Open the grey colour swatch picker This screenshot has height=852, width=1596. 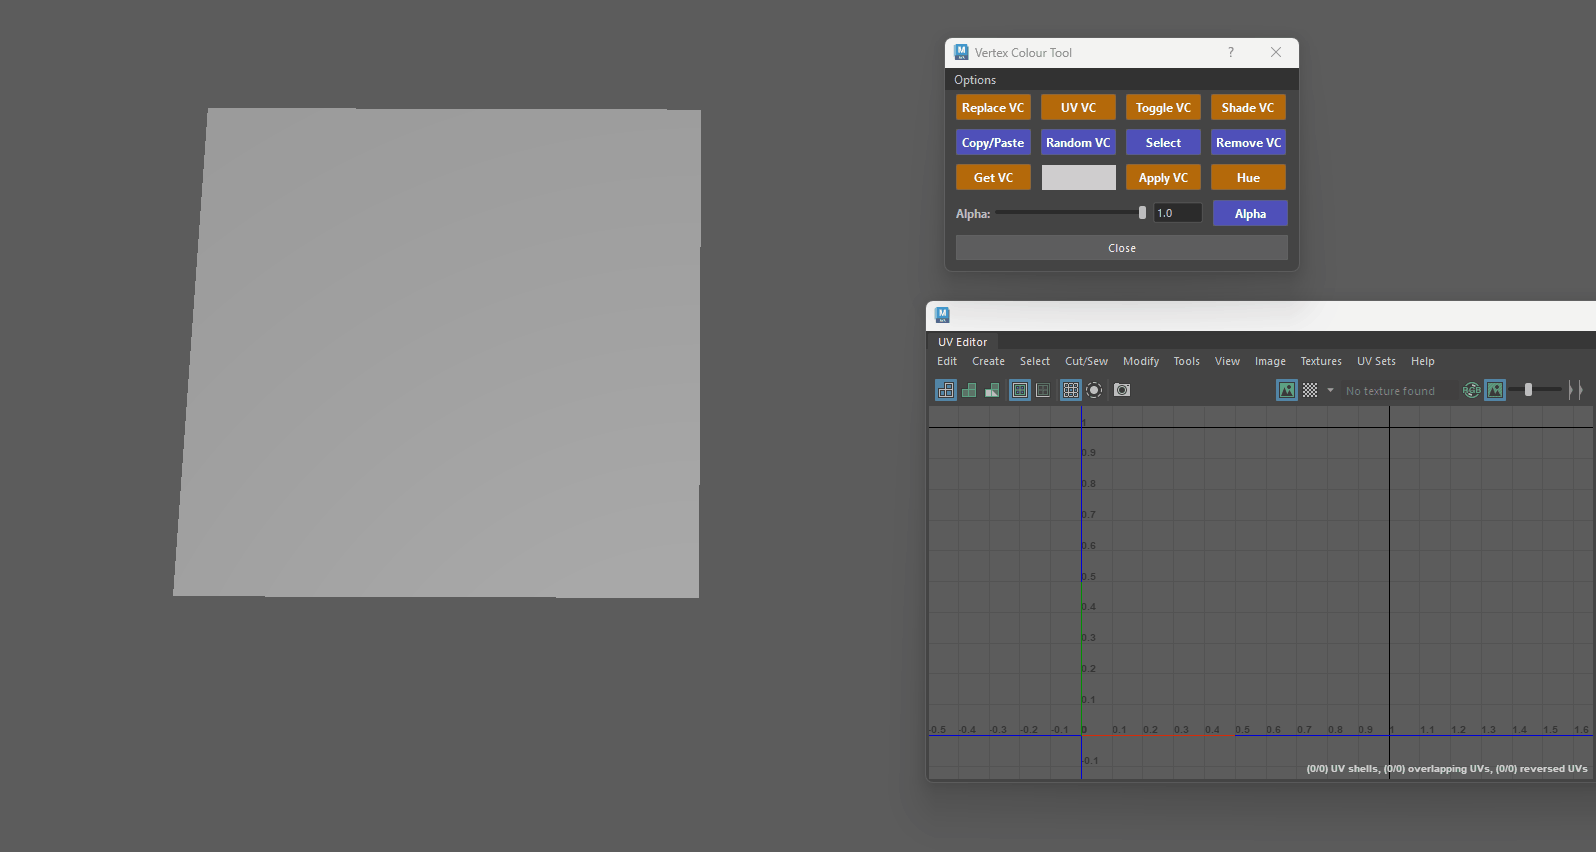click(x=1078, y=178)
